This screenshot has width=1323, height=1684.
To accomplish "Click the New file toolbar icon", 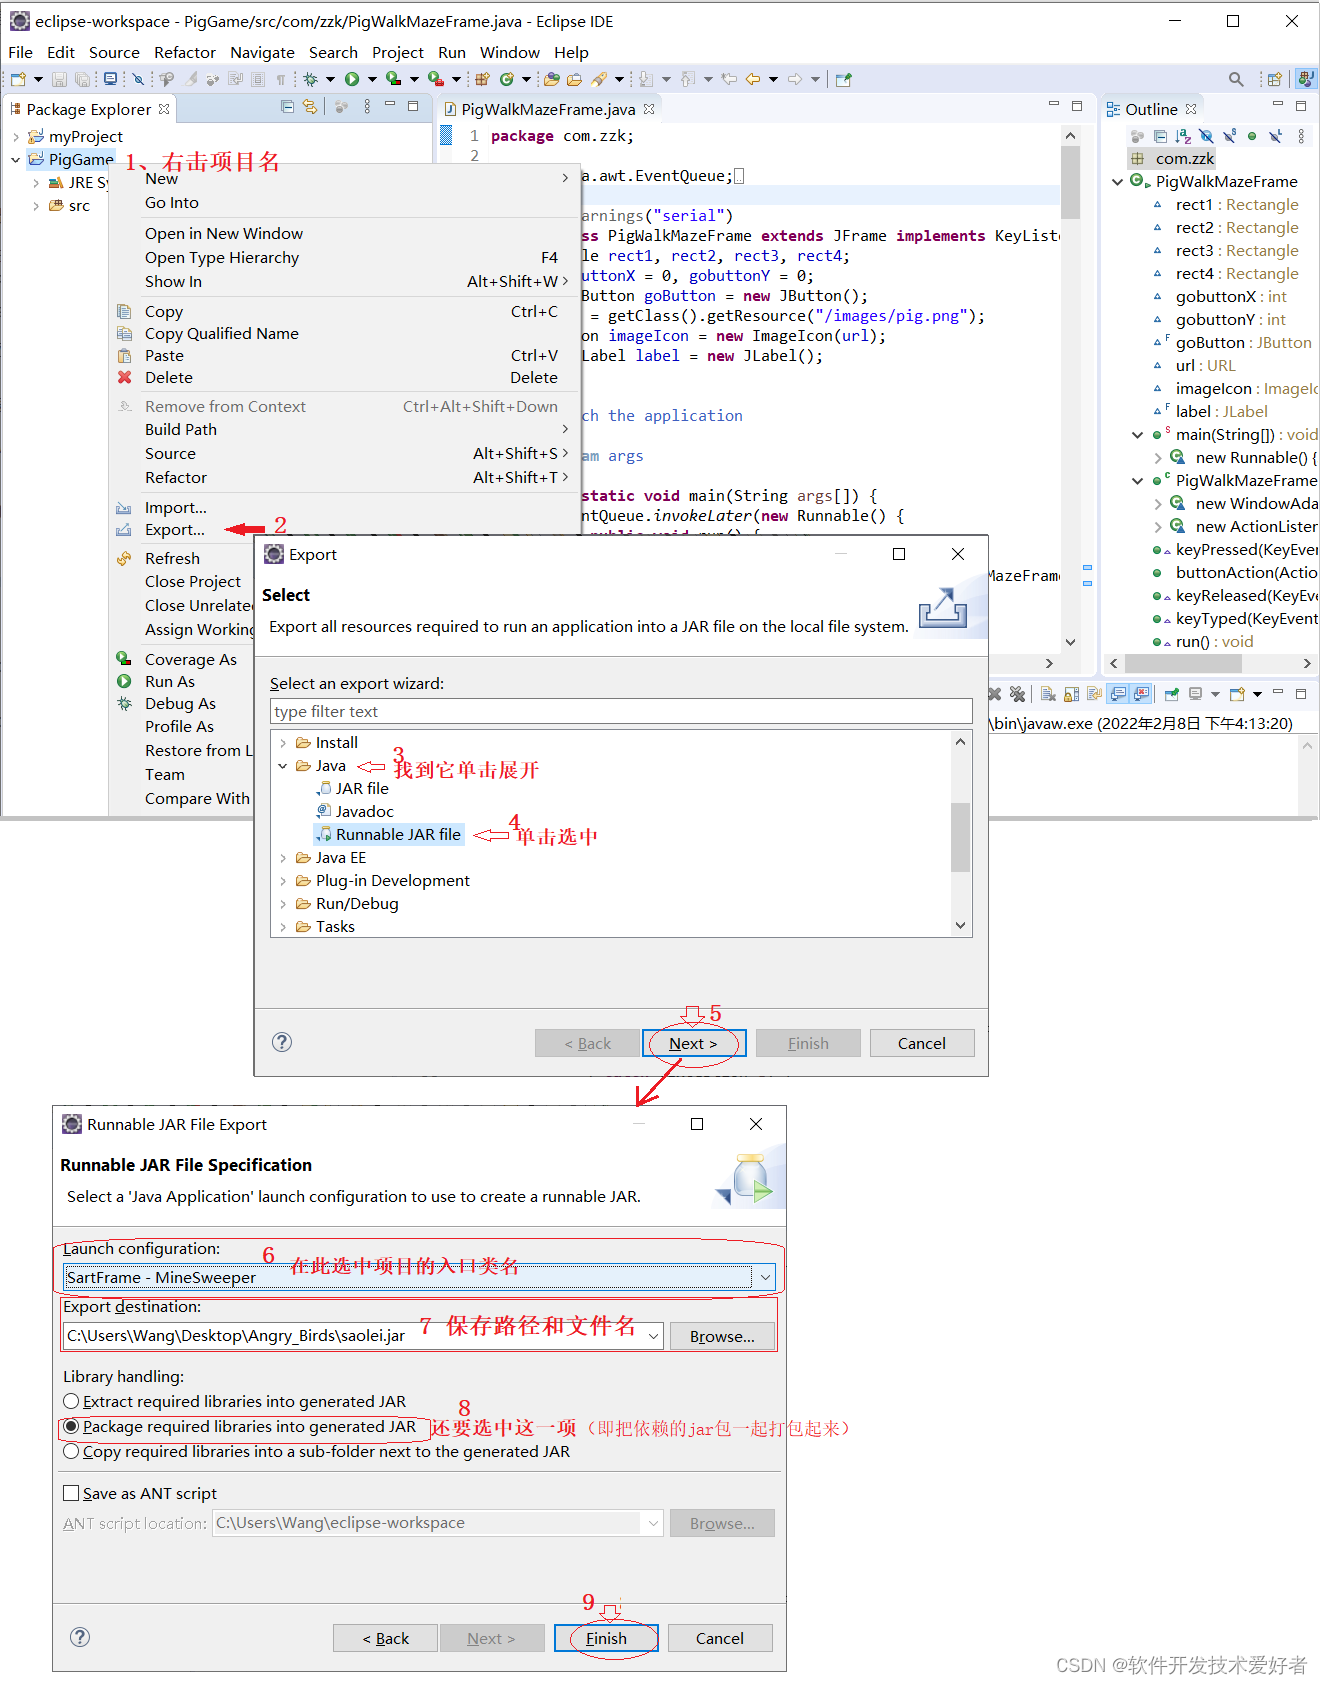I will point(18,79).
